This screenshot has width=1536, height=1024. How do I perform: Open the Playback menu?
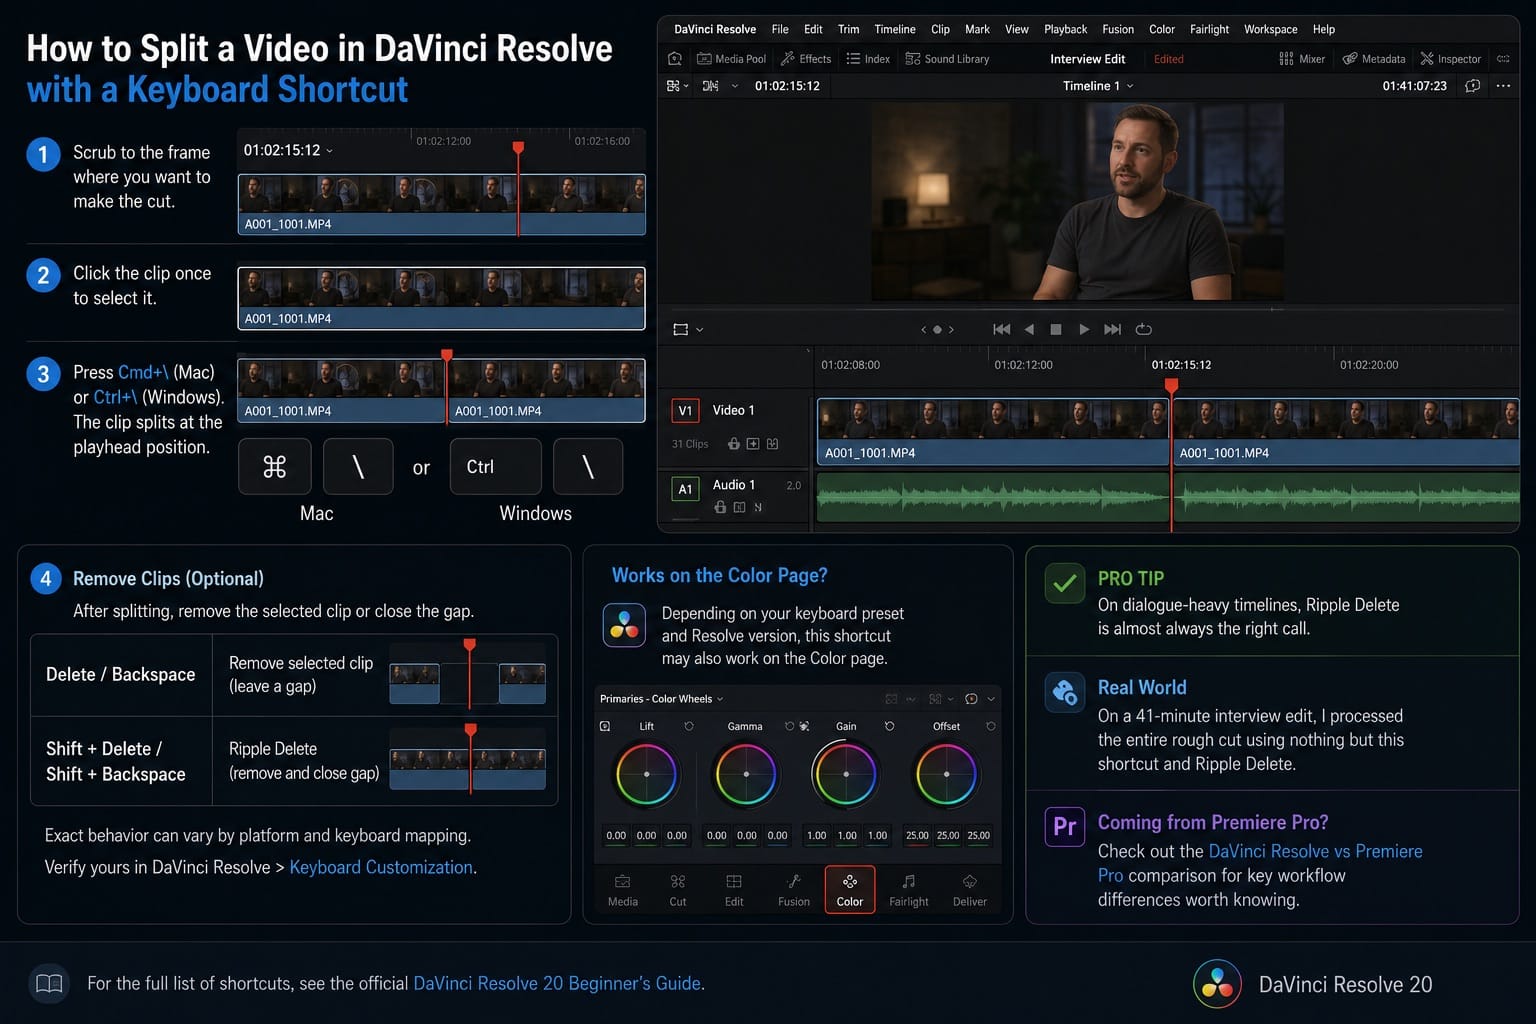[x=1065, y=29]
